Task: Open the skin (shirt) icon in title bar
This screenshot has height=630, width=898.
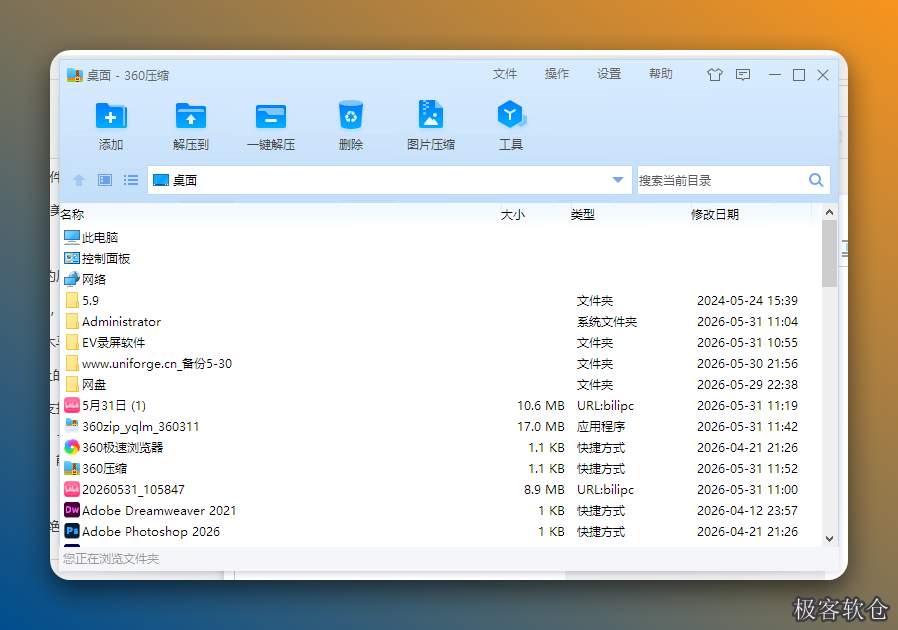Action: [714, 75]
